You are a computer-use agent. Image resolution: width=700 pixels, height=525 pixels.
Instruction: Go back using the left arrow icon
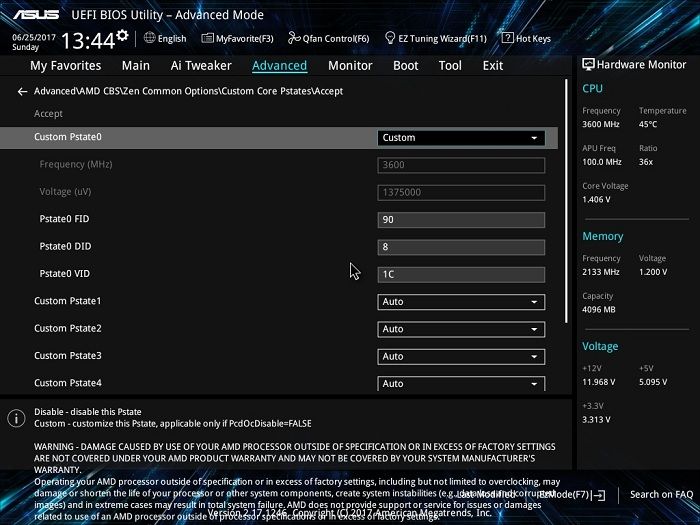[22, 92]
